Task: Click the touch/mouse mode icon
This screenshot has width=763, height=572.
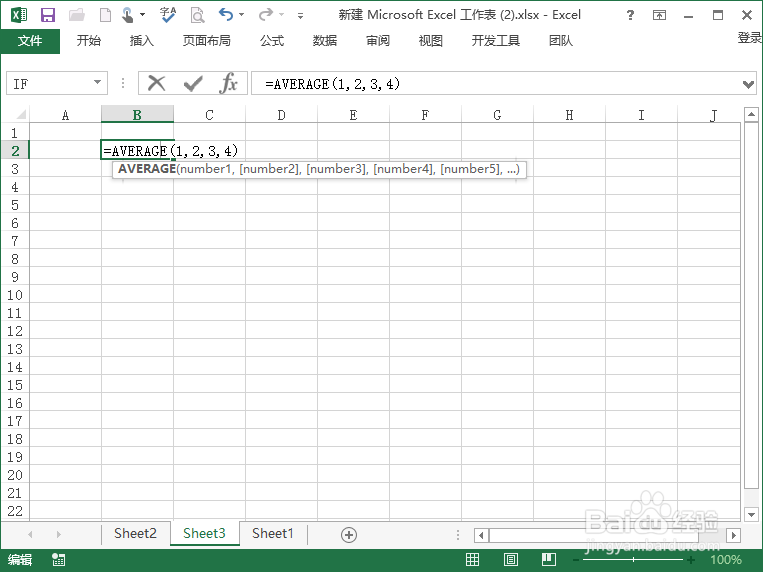Action: click(x=127, y=15)
